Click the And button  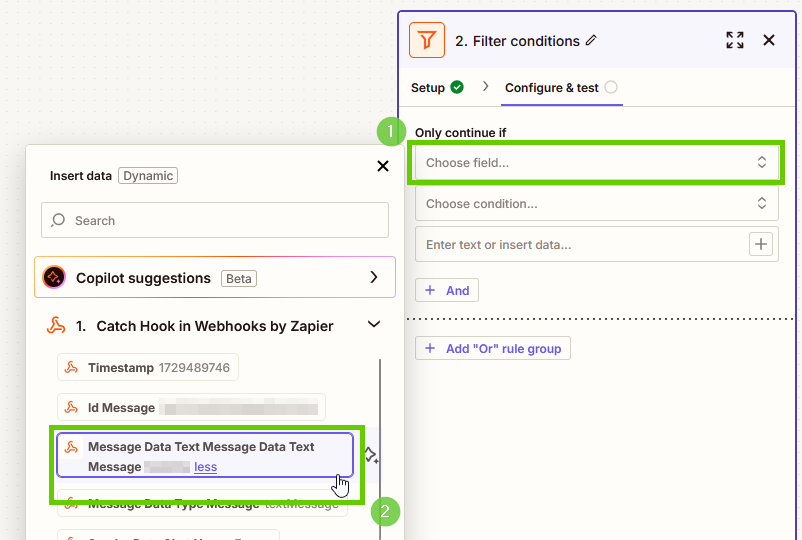447,290
